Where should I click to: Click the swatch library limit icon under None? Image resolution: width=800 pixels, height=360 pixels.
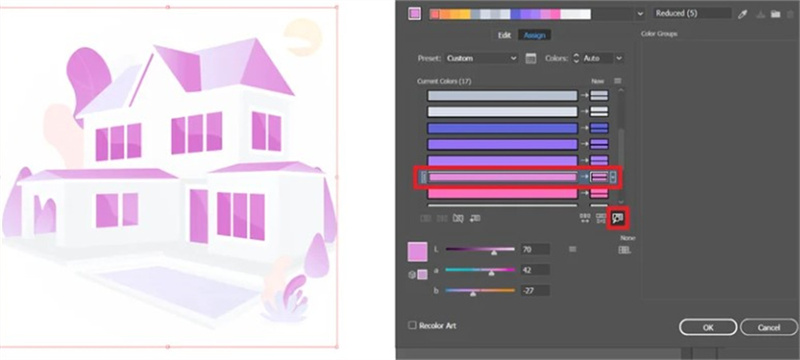[x=624, y=250]
